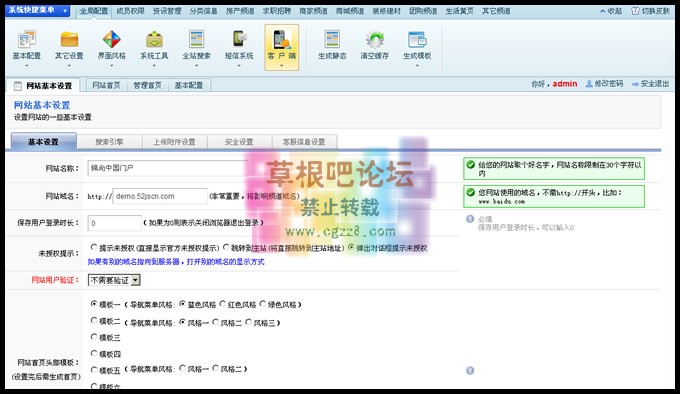Switch to 安全设置 tab
Screen dimensions: 680x394
[239, 142]
